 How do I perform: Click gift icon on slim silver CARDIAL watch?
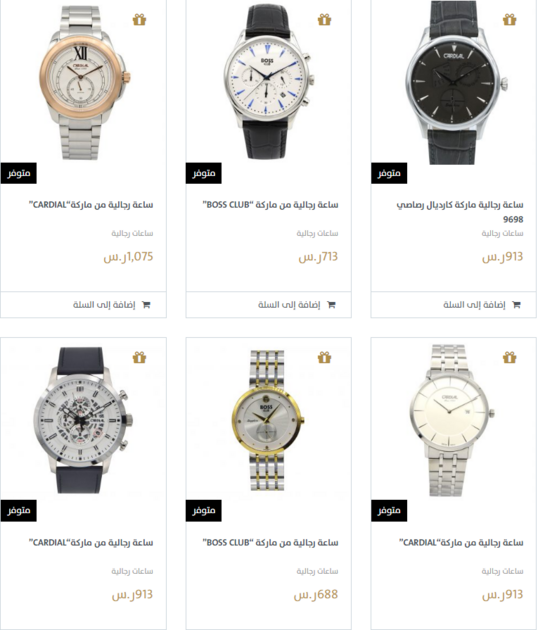point(509,357)
